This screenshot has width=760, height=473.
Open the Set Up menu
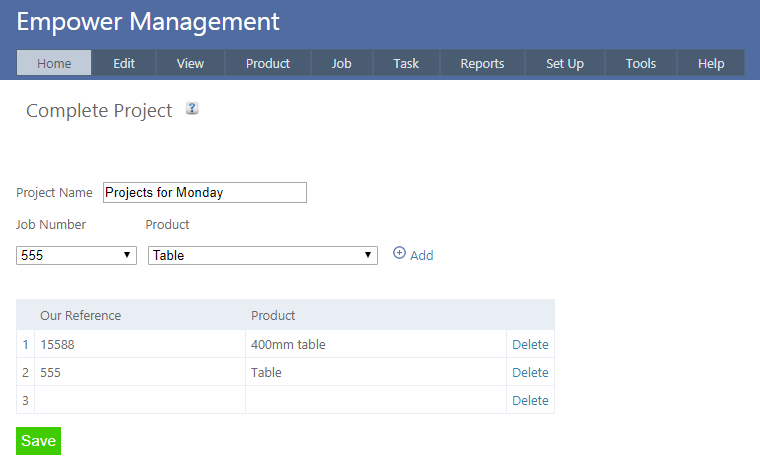tap(565, 63)
